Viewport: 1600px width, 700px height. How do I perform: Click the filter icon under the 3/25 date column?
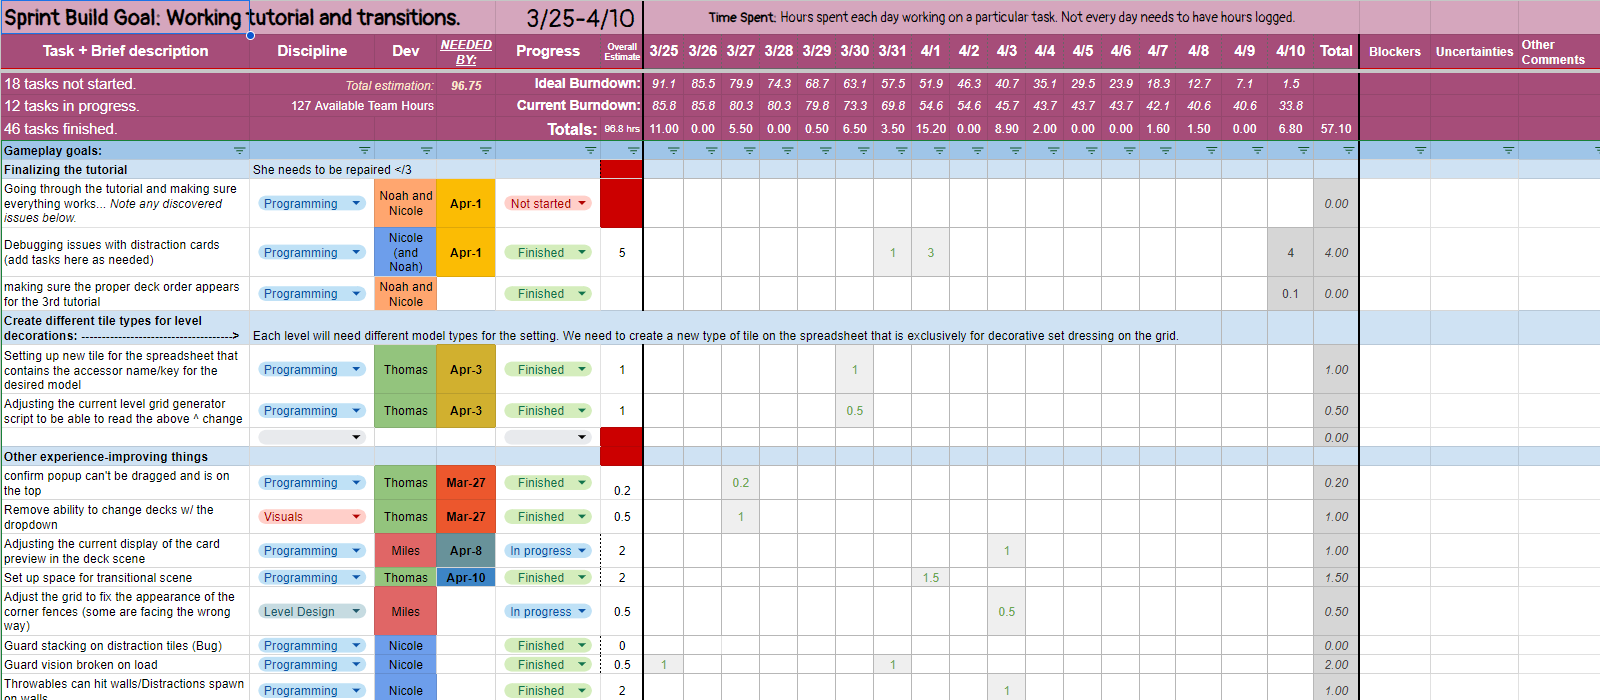673,151
